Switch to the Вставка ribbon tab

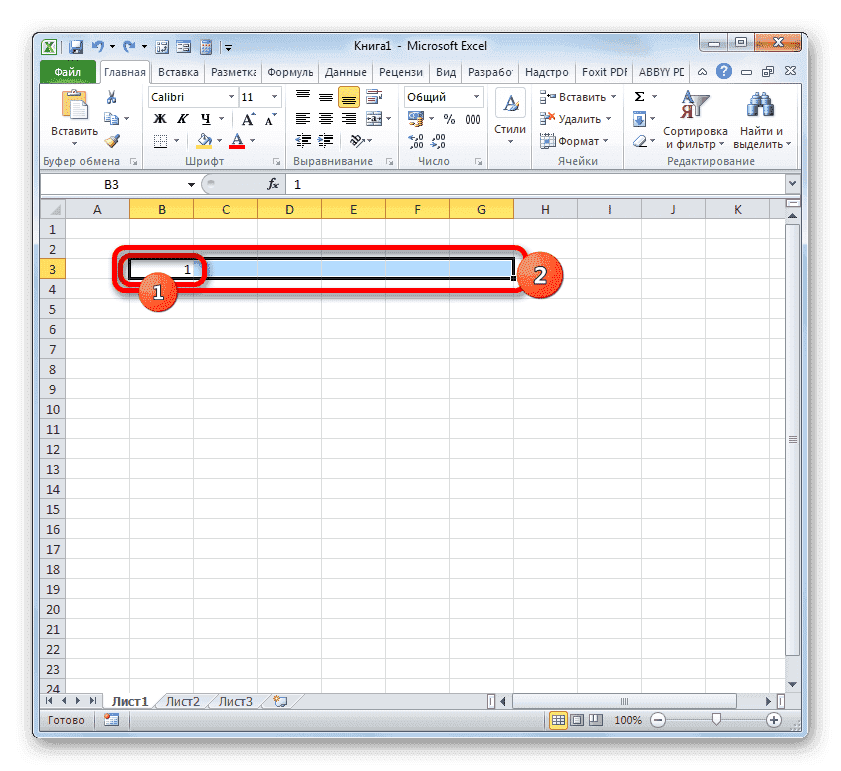[177, 71]
